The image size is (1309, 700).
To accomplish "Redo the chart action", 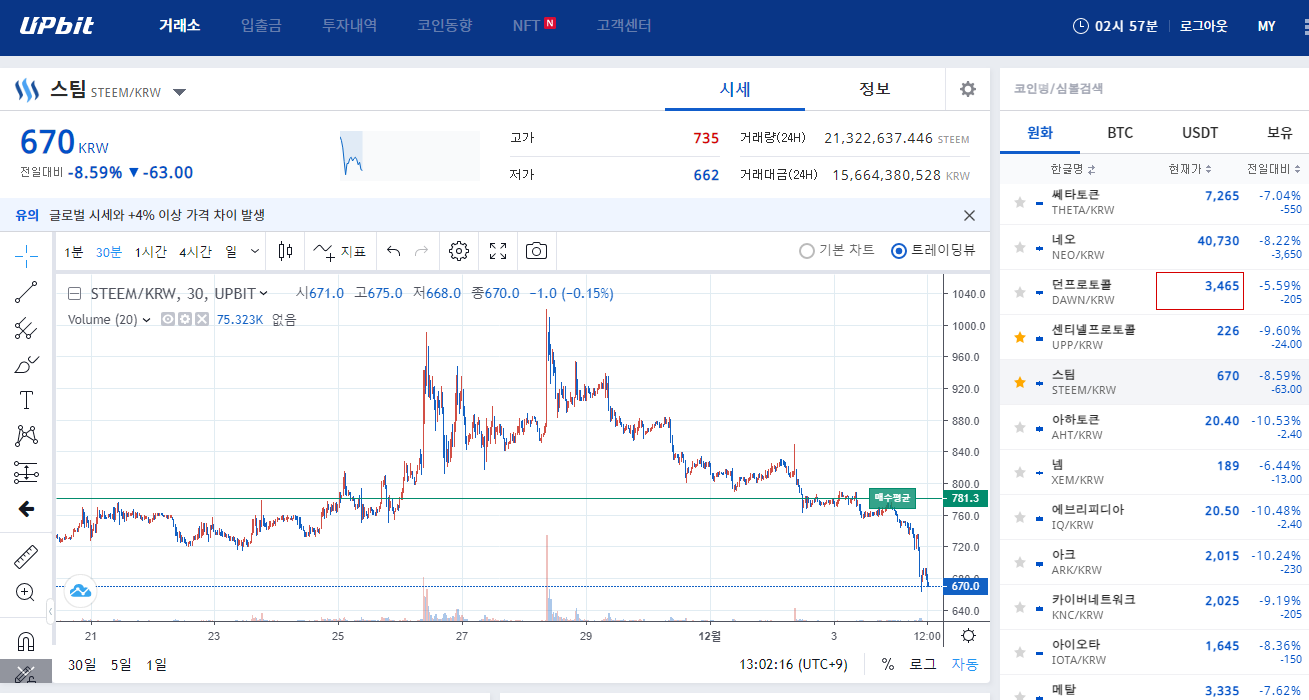I will (421, 251).
